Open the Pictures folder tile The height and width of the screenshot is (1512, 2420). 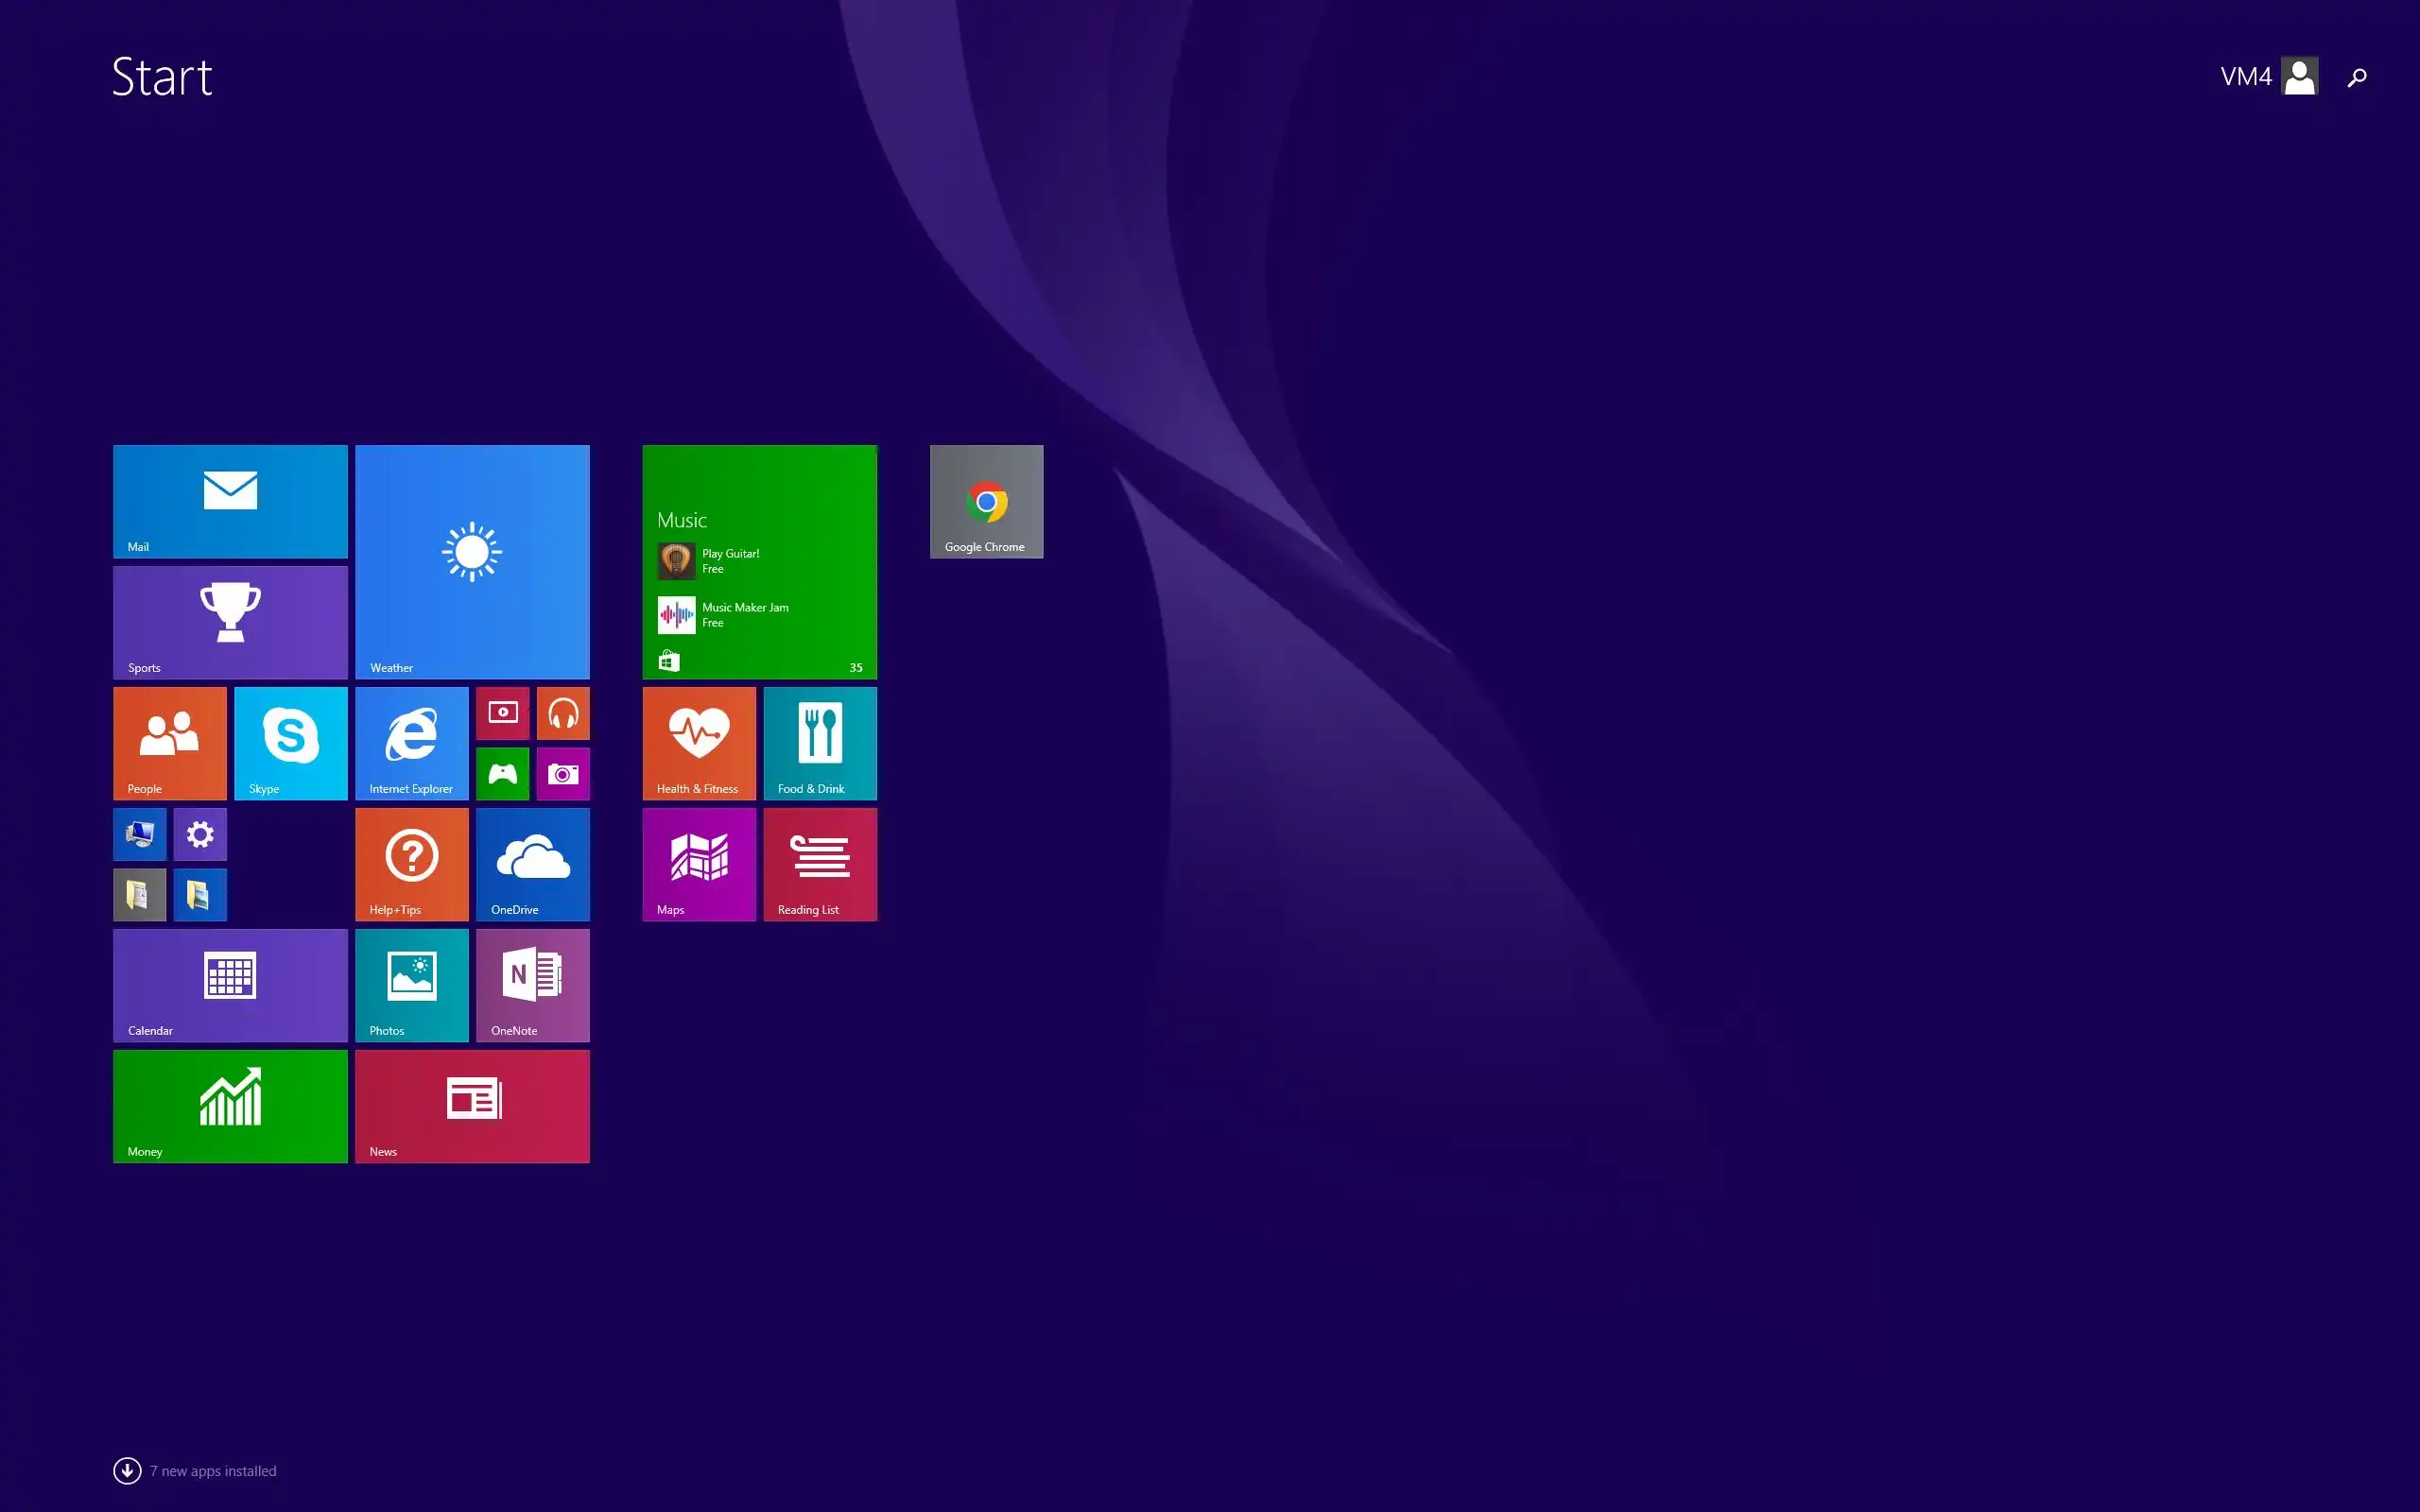coord(200,894)
